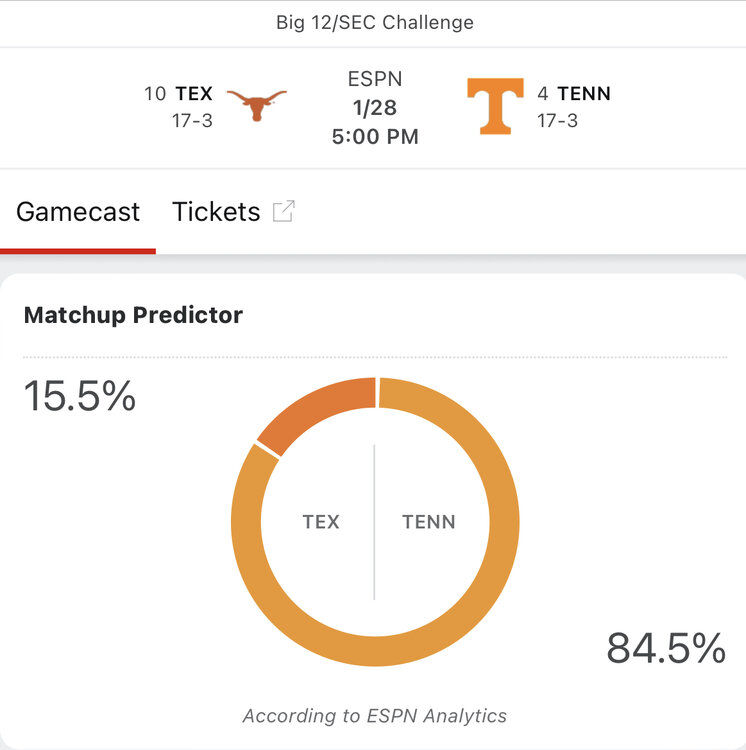Screen dimensions: 746x750
Task: Click the Matchup Predictor heading
Action: point(133,315)
